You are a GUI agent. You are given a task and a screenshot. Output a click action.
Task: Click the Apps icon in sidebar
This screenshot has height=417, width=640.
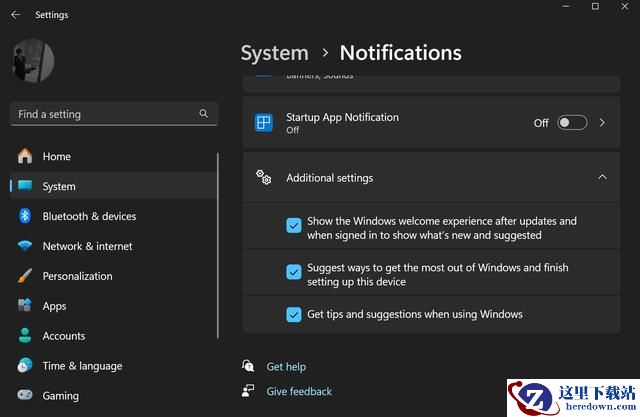point(25,305)
